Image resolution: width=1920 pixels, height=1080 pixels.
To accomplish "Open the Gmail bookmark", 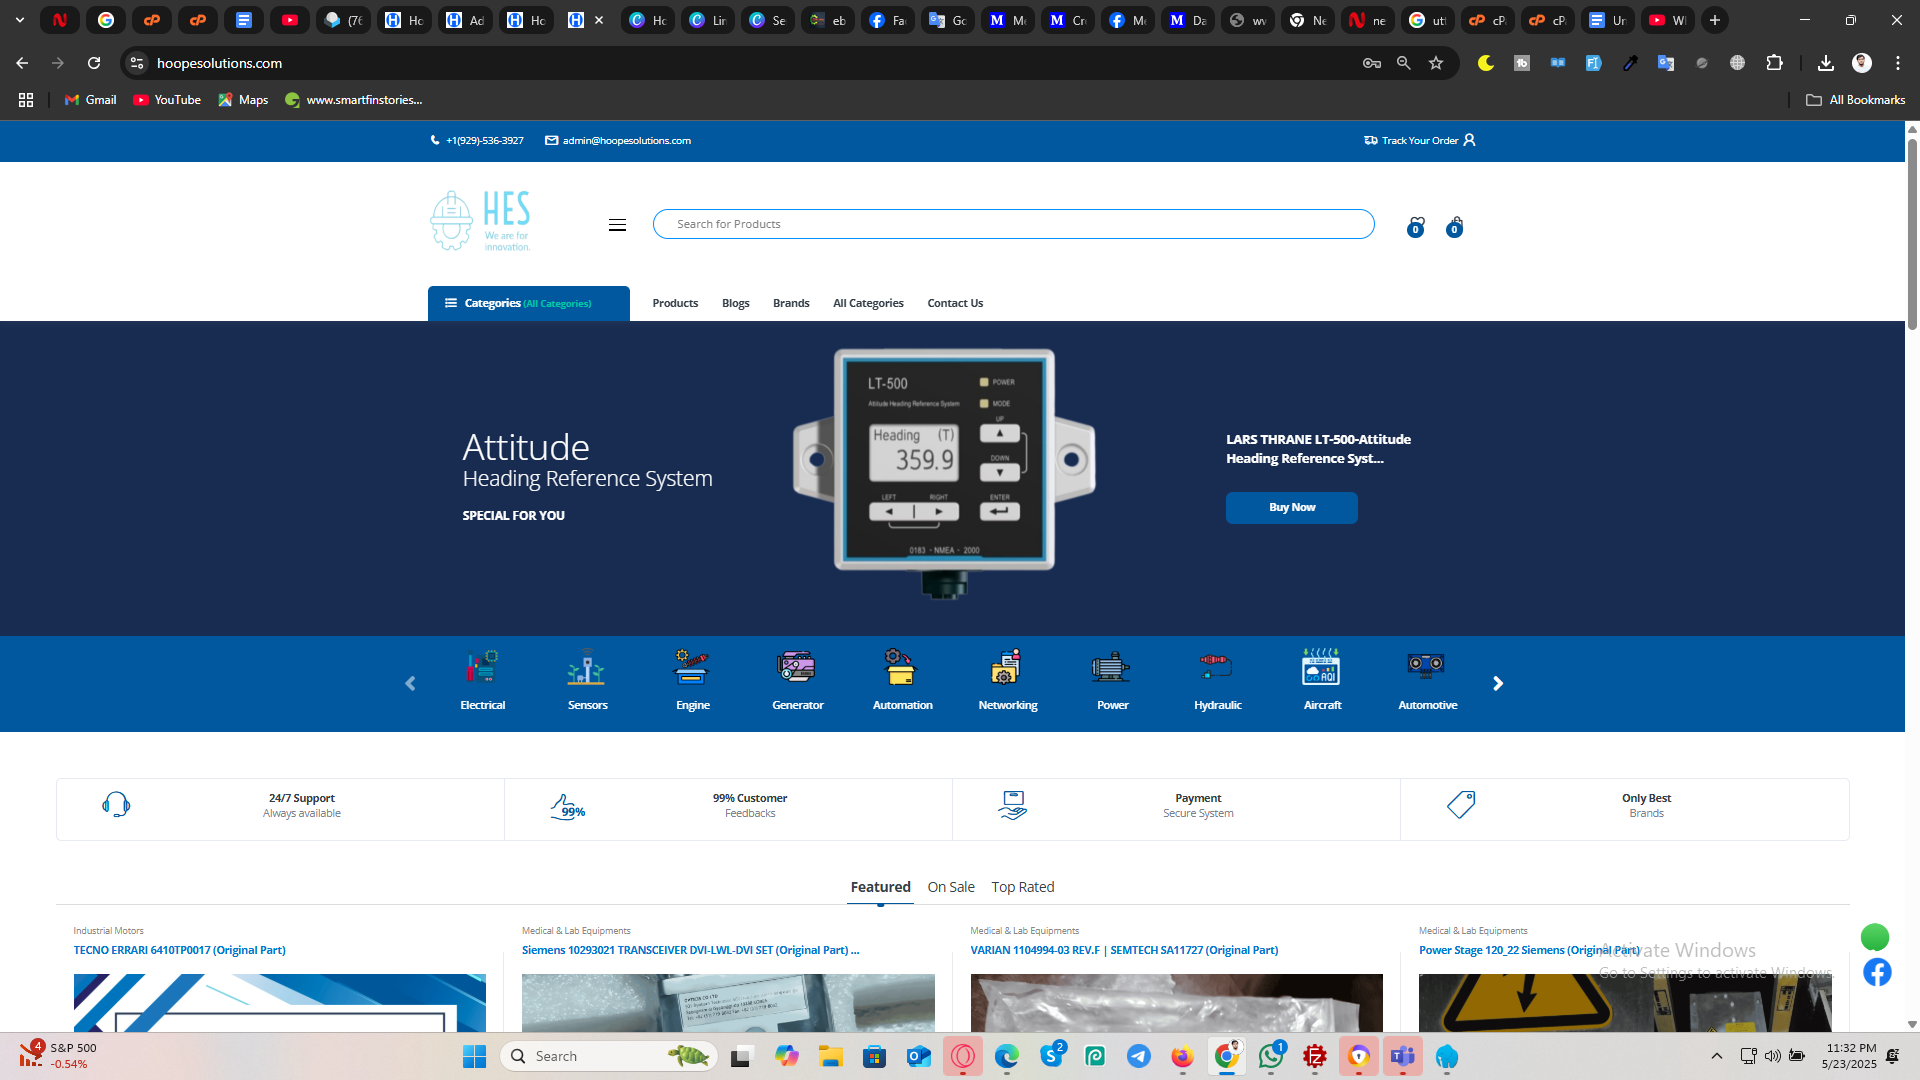I will coord(90,100).
